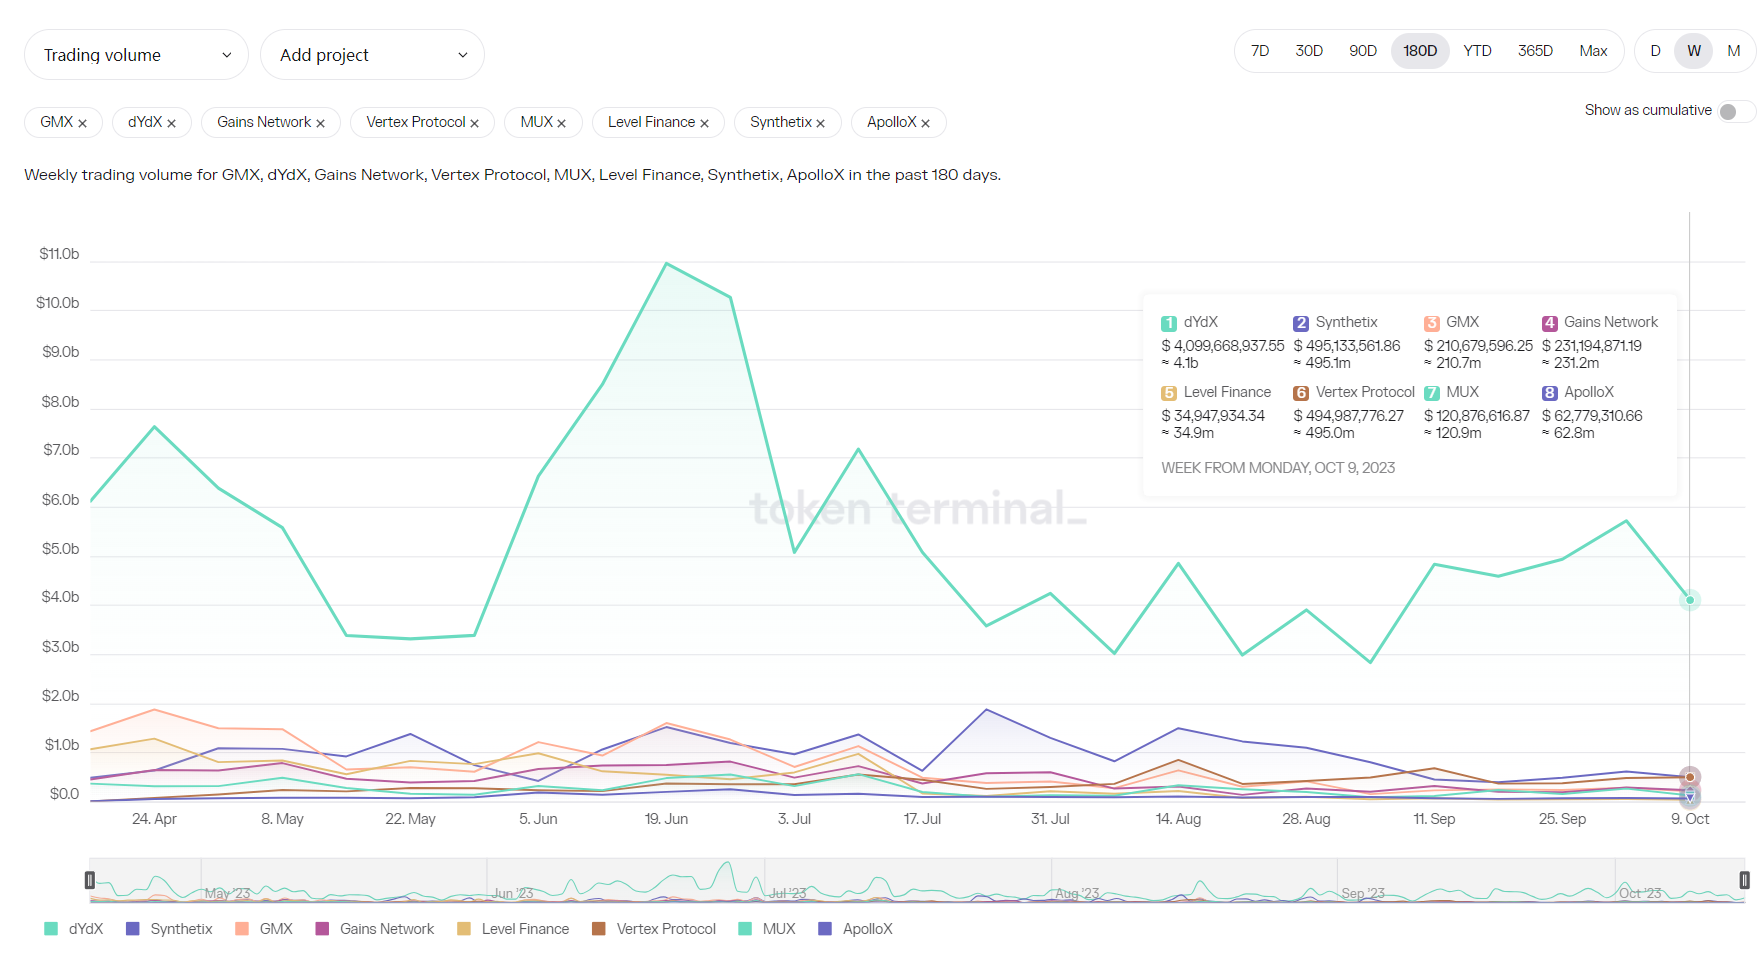This screenshot has width=1764, height=957.
Task: Open the Trading volume metric dropdown
Action: pyautogui.click(x=136, y=55)
